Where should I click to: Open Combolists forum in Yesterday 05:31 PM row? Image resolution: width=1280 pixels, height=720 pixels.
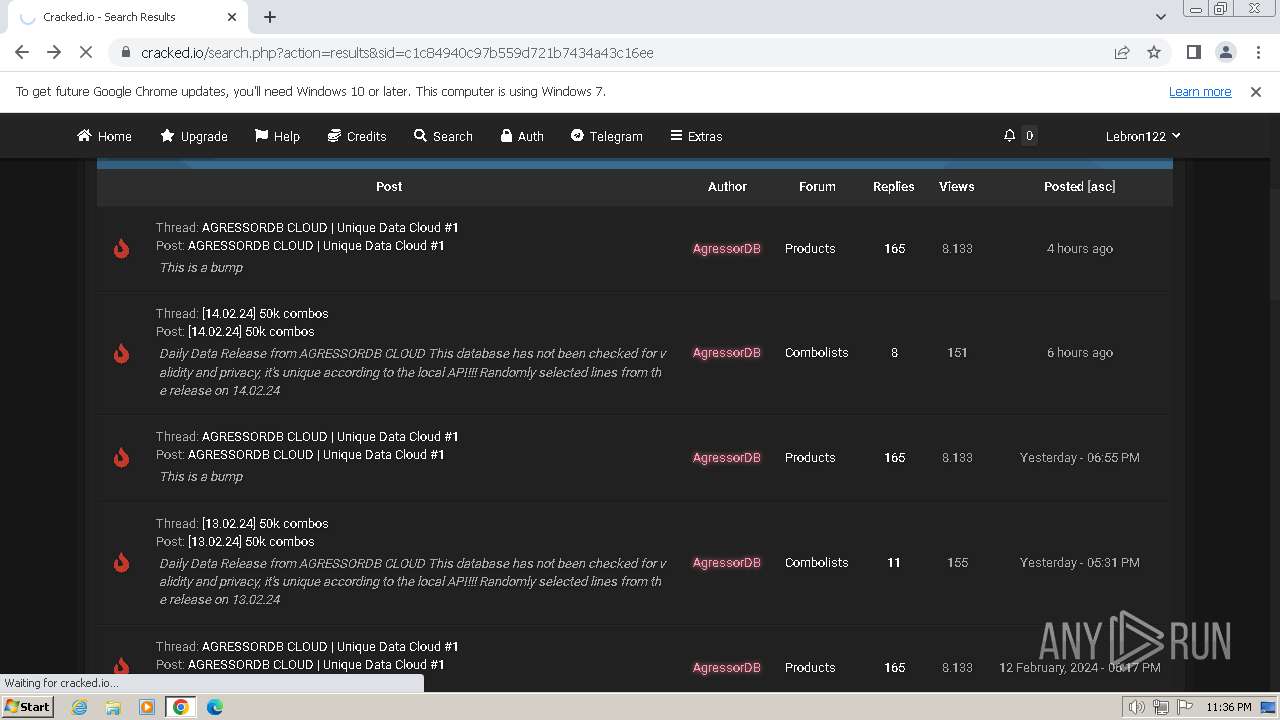click(816, 562)
